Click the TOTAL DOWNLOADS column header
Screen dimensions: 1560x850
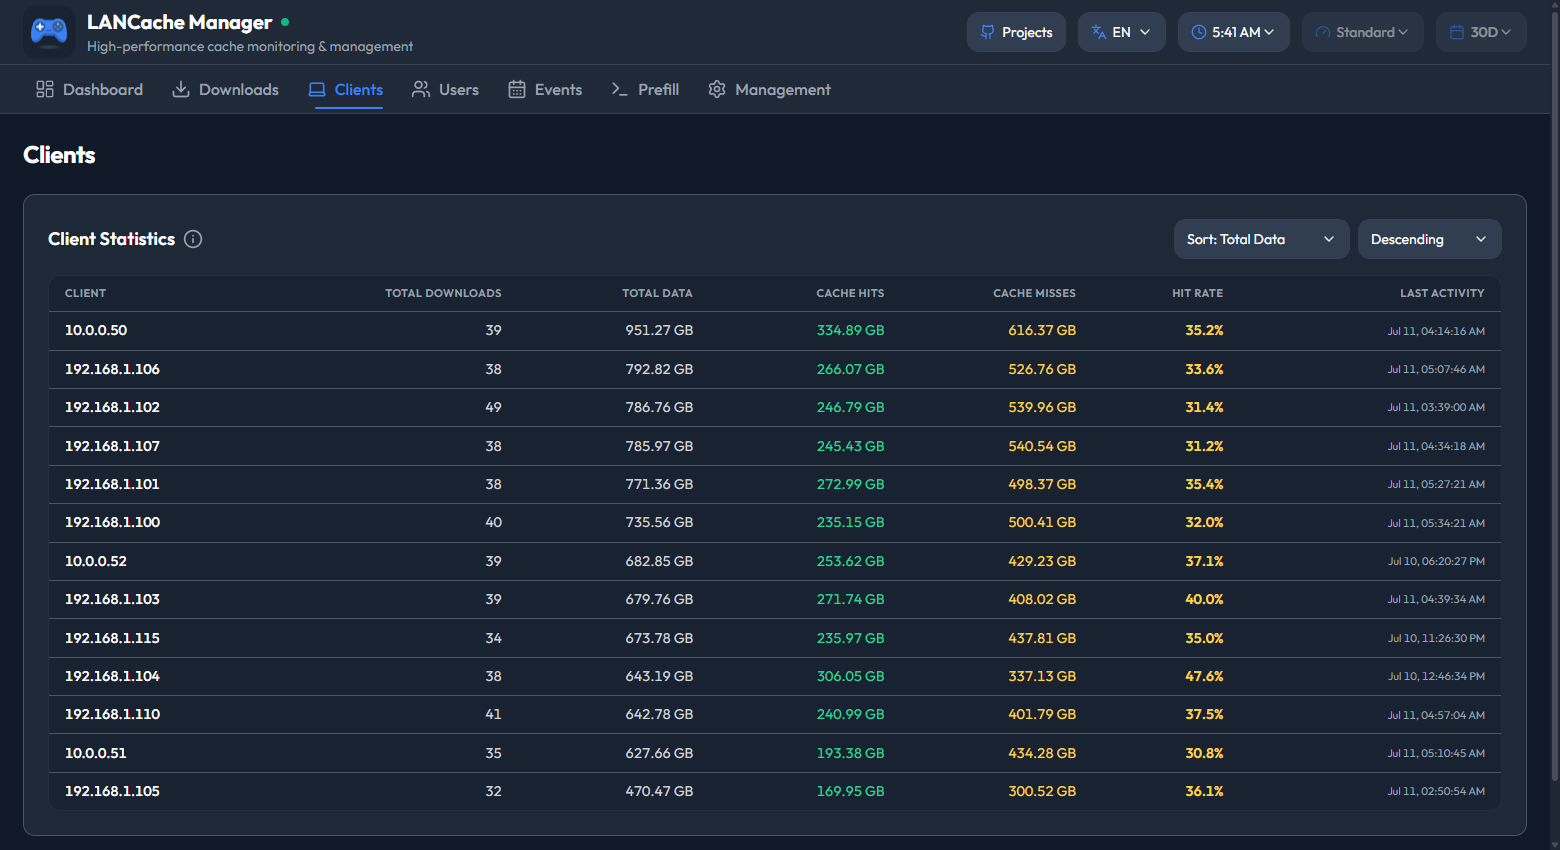443,293
